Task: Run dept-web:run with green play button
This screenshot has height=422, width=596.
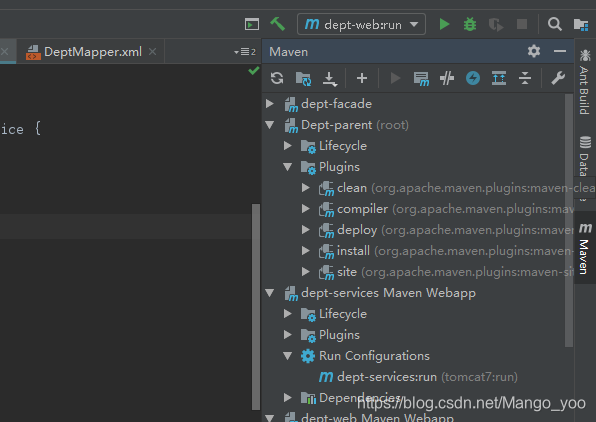Action: pos(444,24)
